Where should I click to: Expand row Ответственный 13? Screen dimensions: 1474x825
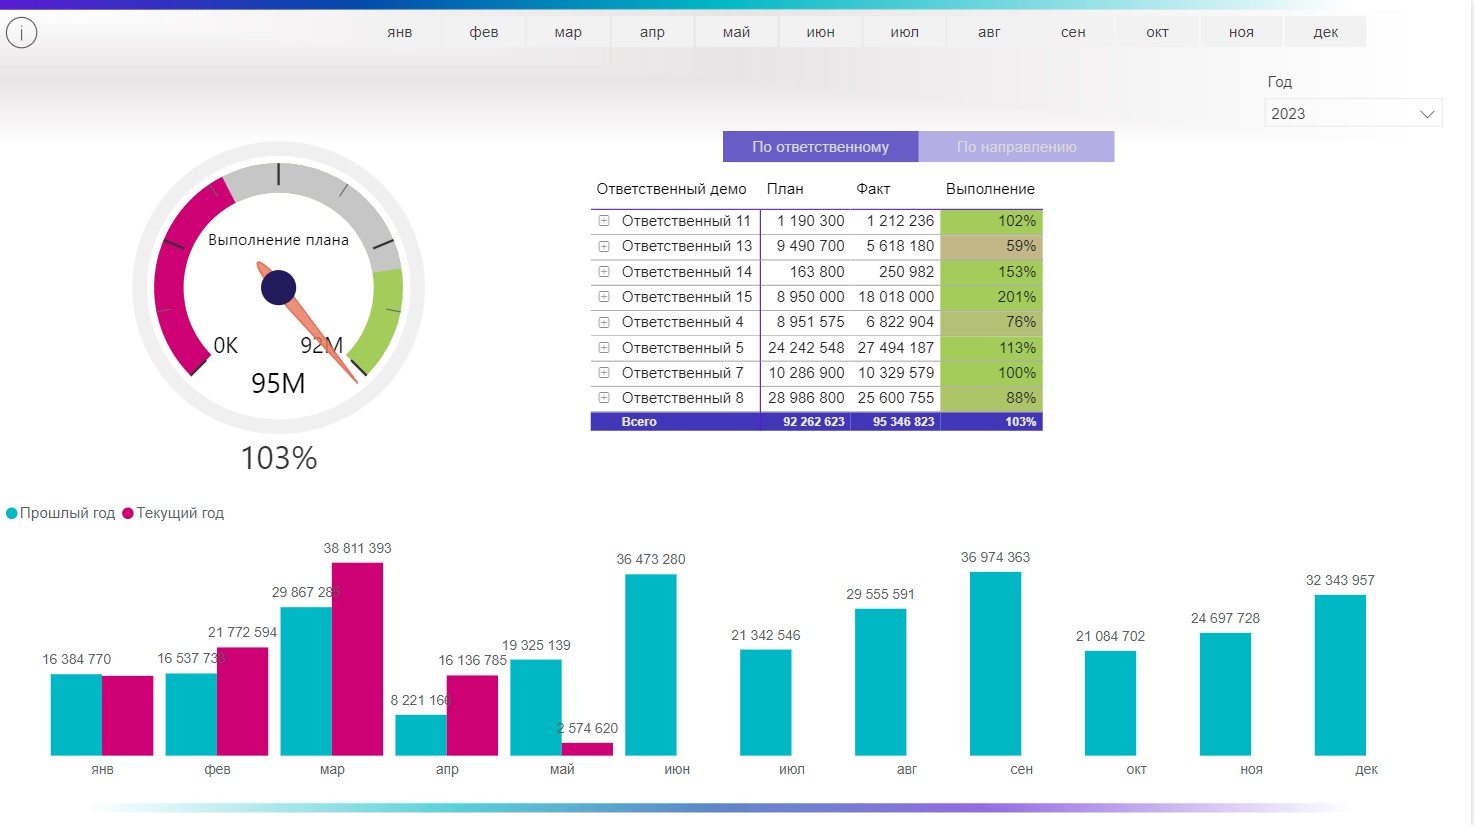[604, 246]
